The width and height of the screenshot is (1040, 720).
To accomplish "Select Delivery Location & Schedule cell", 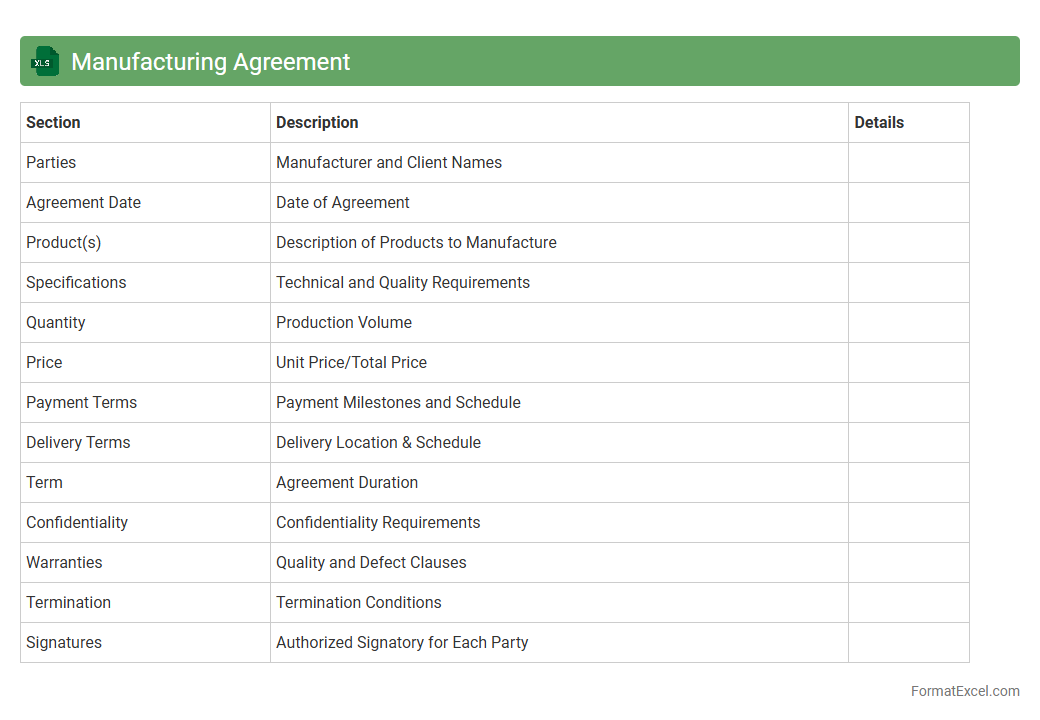I will pos(378,443).
